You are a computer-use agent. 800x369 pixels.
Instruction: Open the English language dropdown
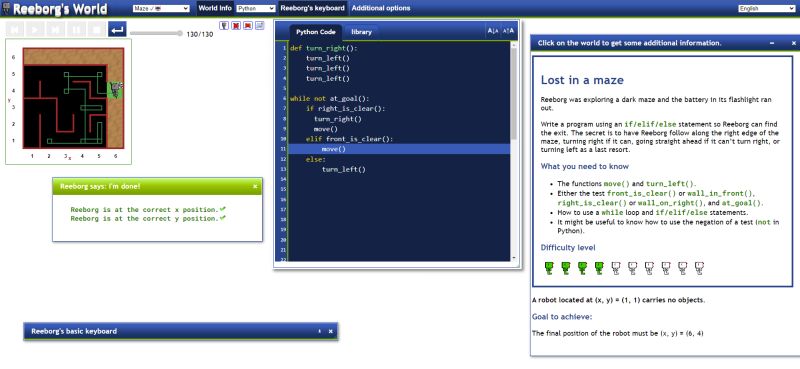tap(766, 9)
